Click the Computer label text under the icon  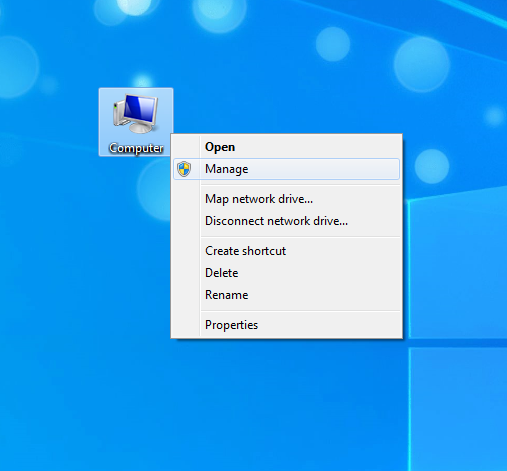tap(136, 148)
